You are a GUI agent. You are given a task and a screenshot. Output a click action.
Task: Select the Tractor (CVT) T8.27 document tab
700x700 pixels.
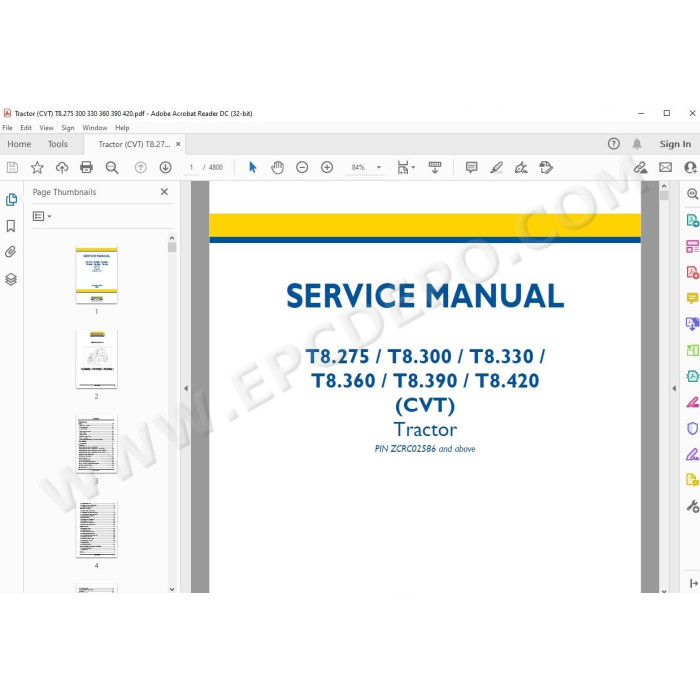134,144
